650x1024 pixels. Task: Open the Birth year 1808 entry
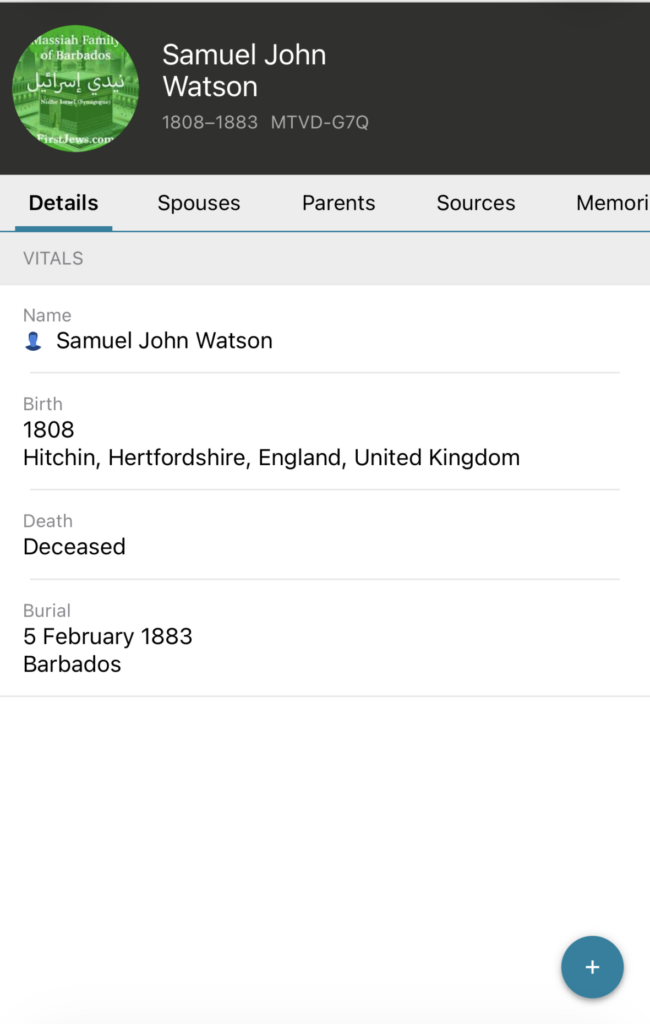tap(49, 430)
